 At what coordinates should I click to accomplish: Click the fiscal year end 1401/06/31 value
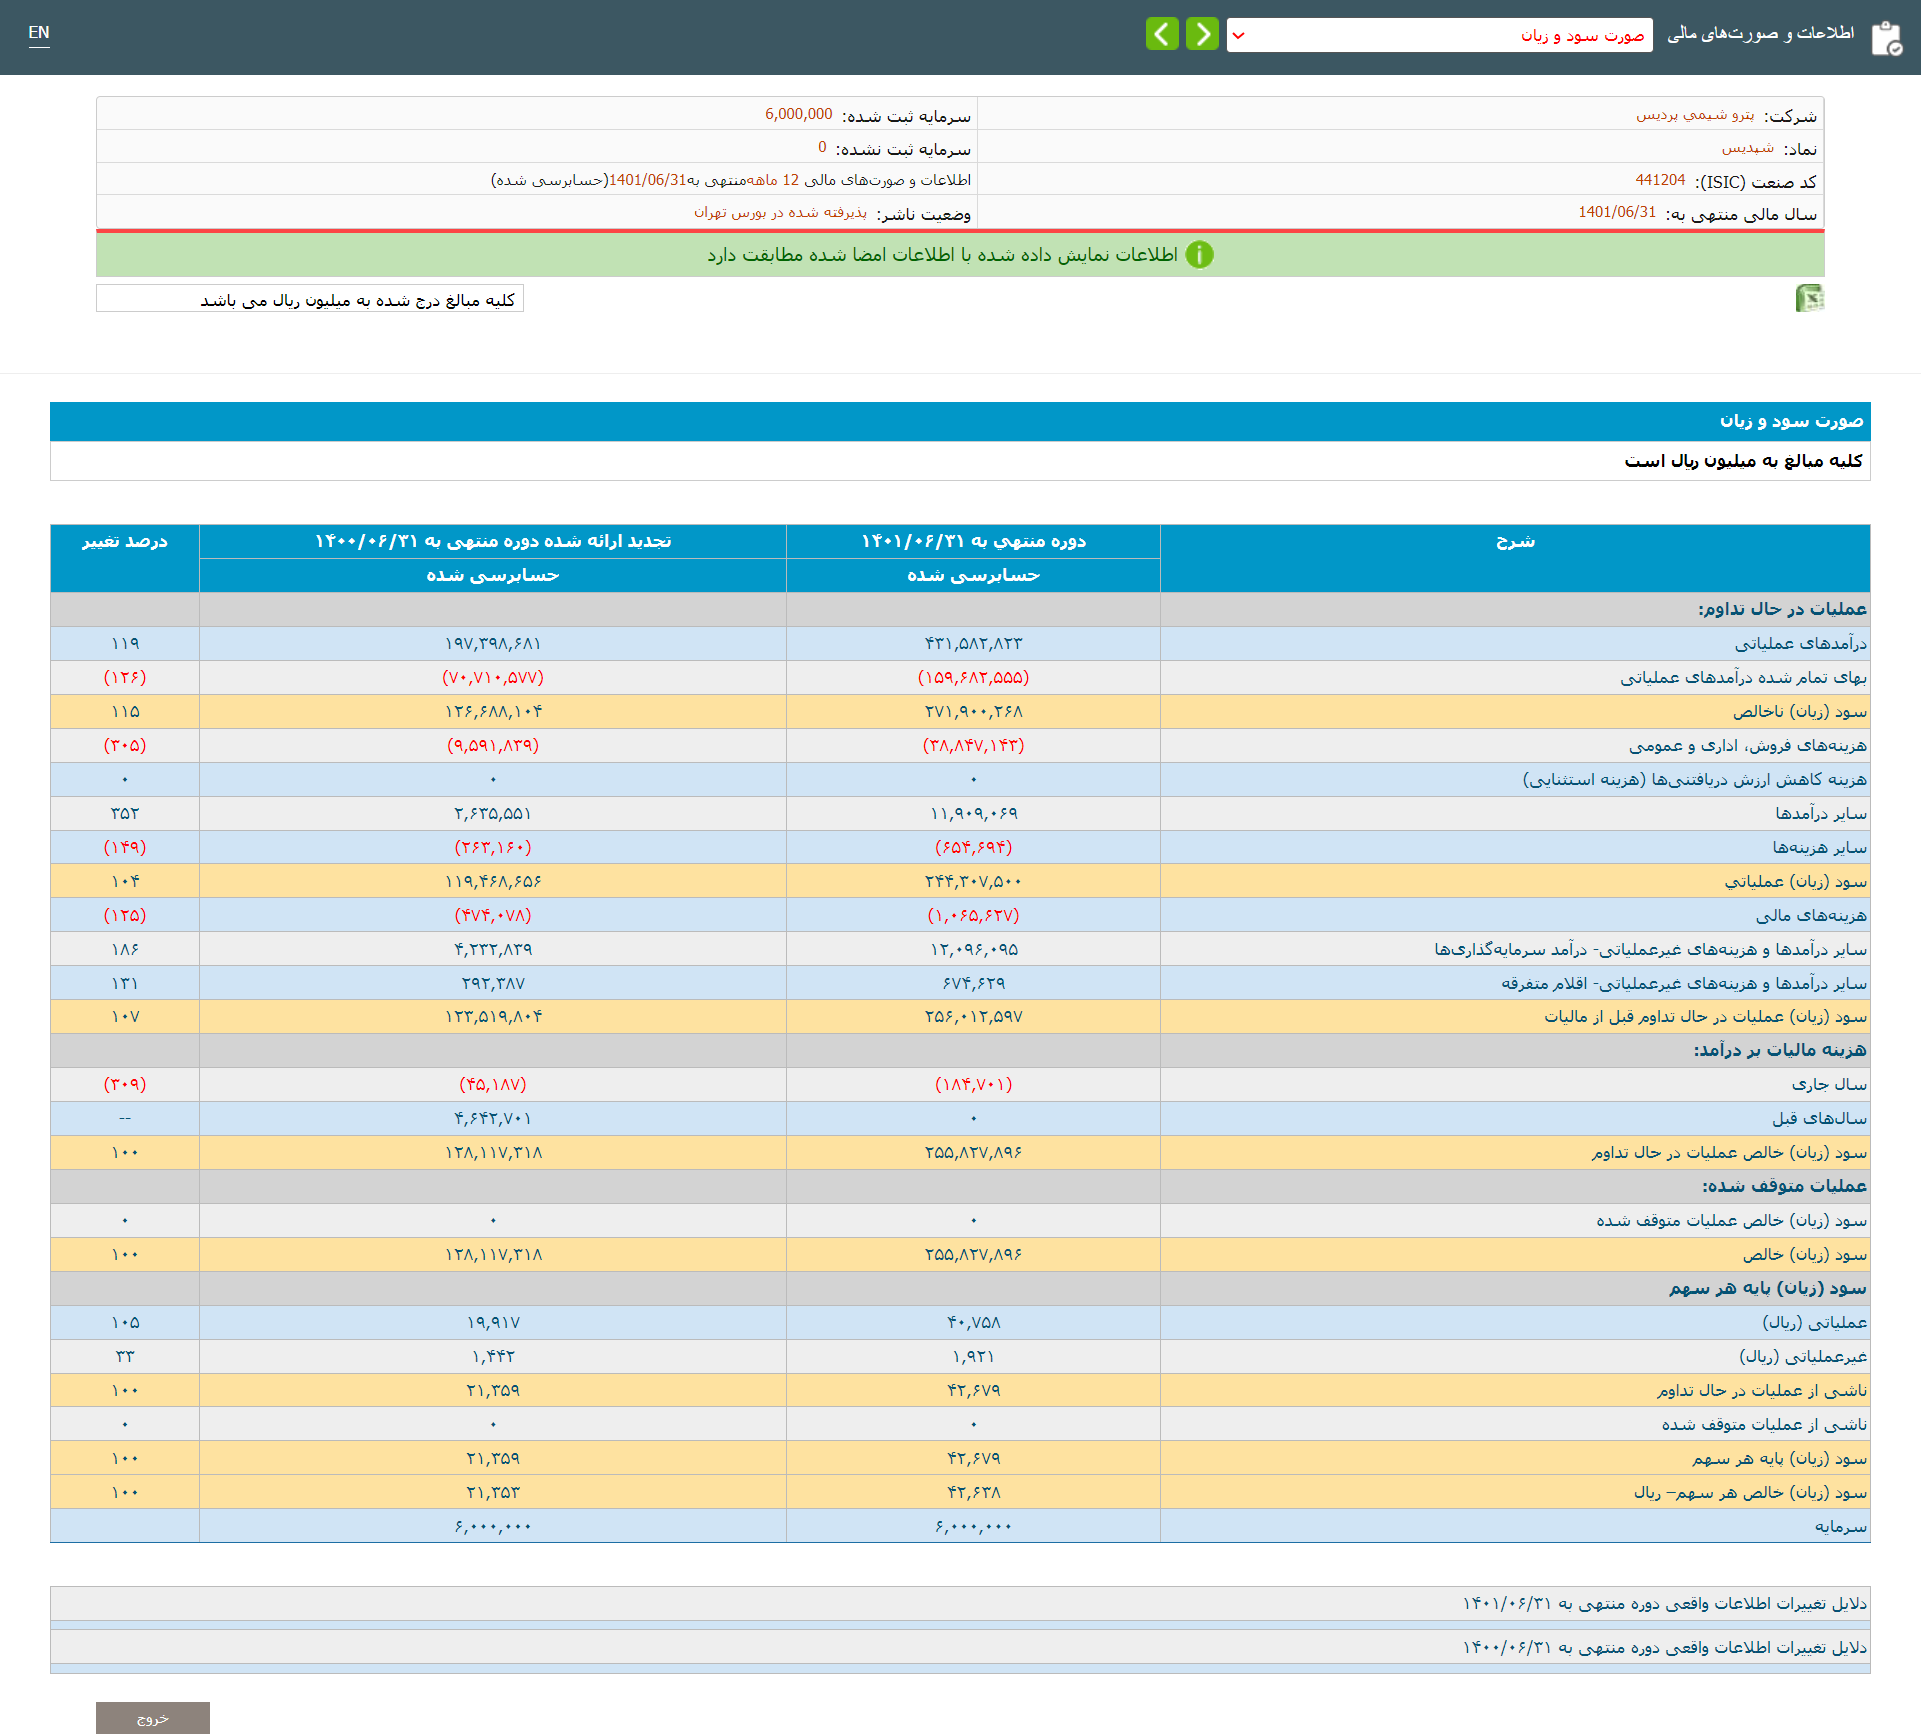coord(1617,212)
